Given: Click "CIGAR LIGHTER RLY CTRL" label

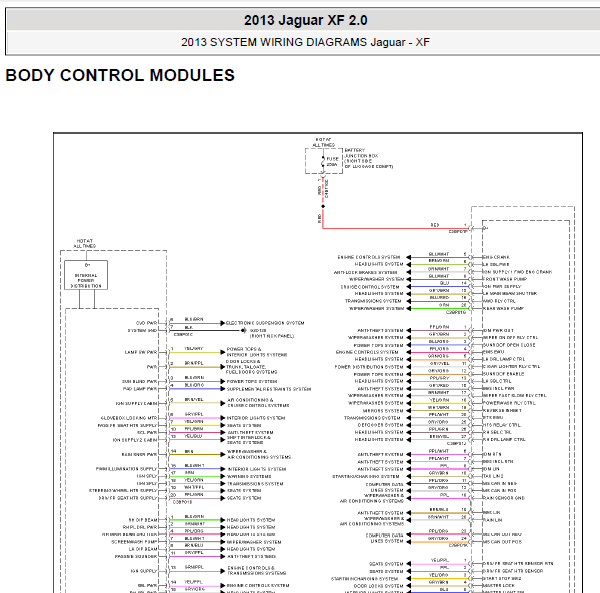Looking at the screenshot, I should pyautogui.click(x=511, y=366).
